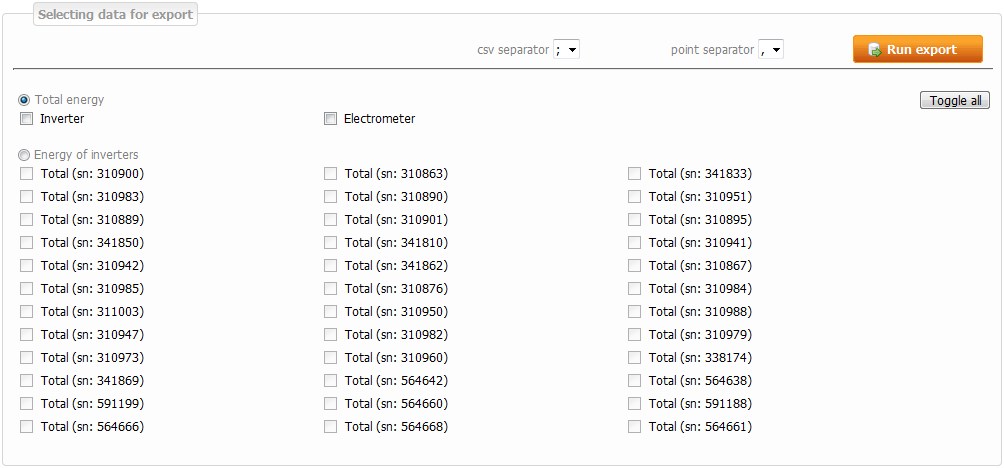Check the Inverter checkbox
The image size is (1004, 468).
click(x=27, y=119)
